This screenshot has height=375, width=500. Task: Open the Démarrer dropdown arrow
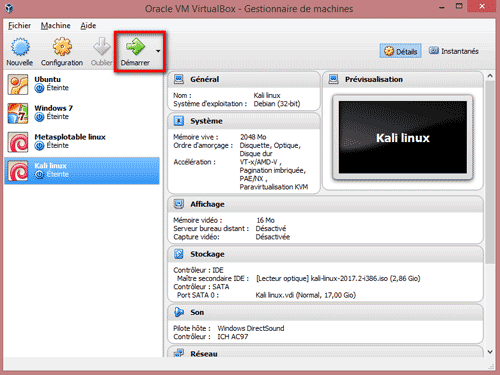[158, 51]
